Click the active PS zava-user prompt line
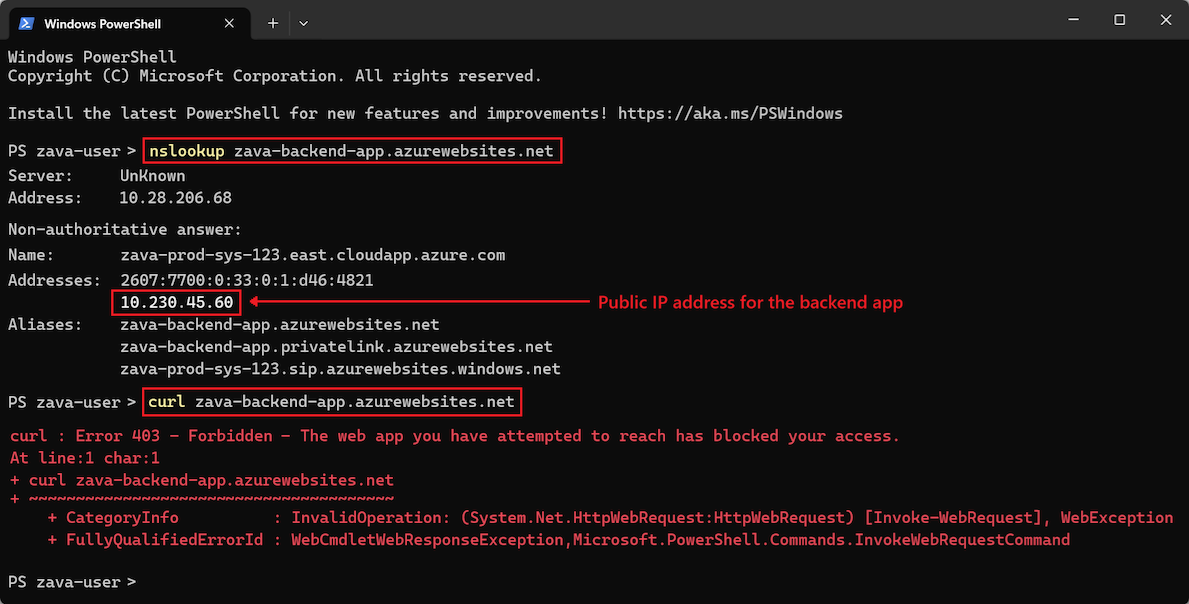This screenshot has width=1189, height=604. click(x=70, y=581)
